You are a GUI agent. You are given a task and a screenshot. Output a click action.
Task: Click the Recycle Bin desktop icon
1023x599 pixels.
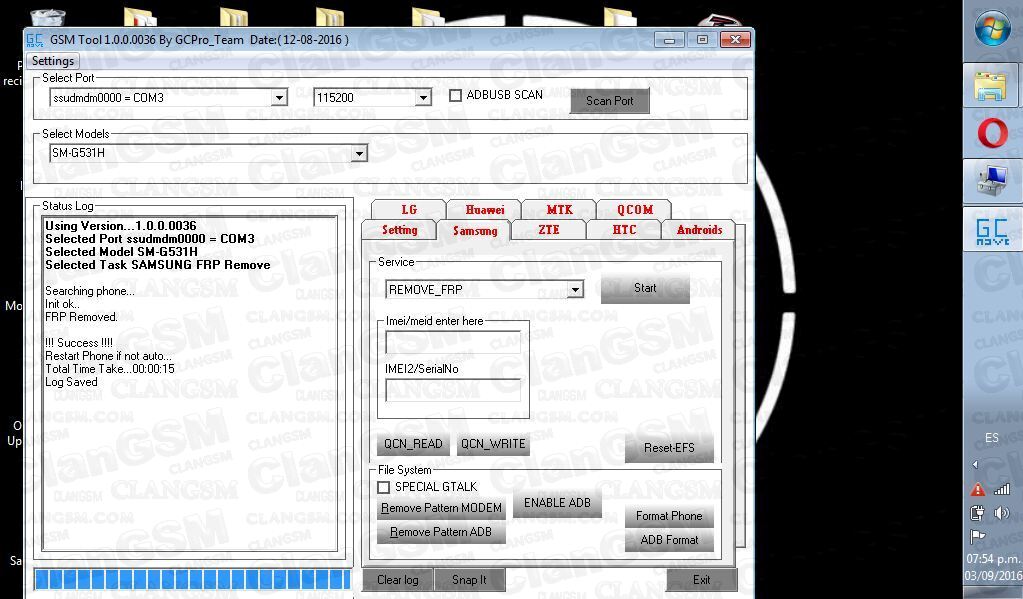tap(48, 17)
